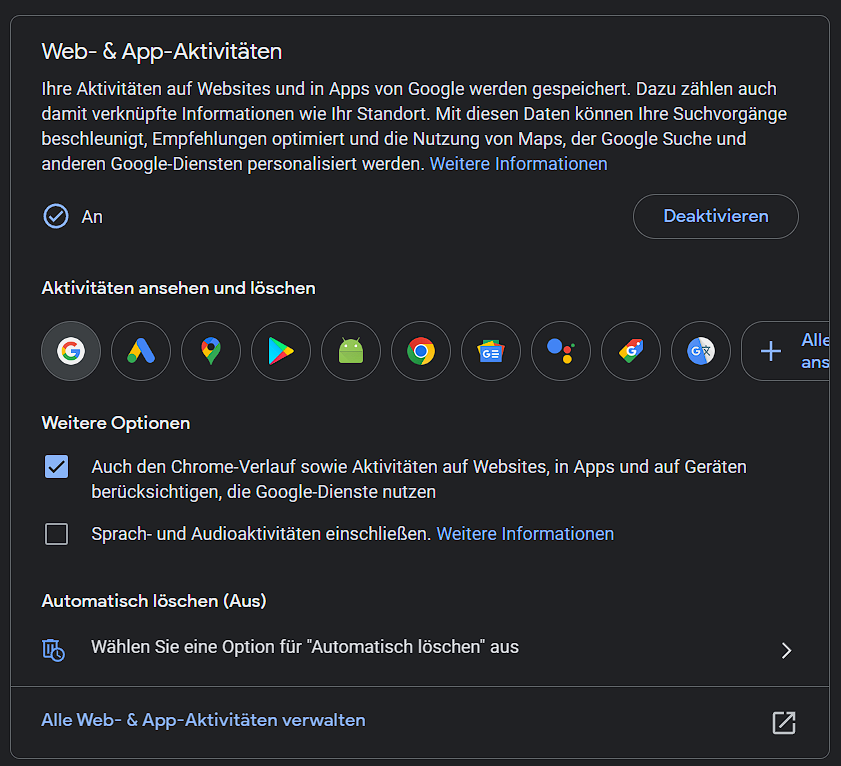Open Google Assistant activity icon
The width and height of the screenshot is (841, 766).
click(x=561, y=351)
